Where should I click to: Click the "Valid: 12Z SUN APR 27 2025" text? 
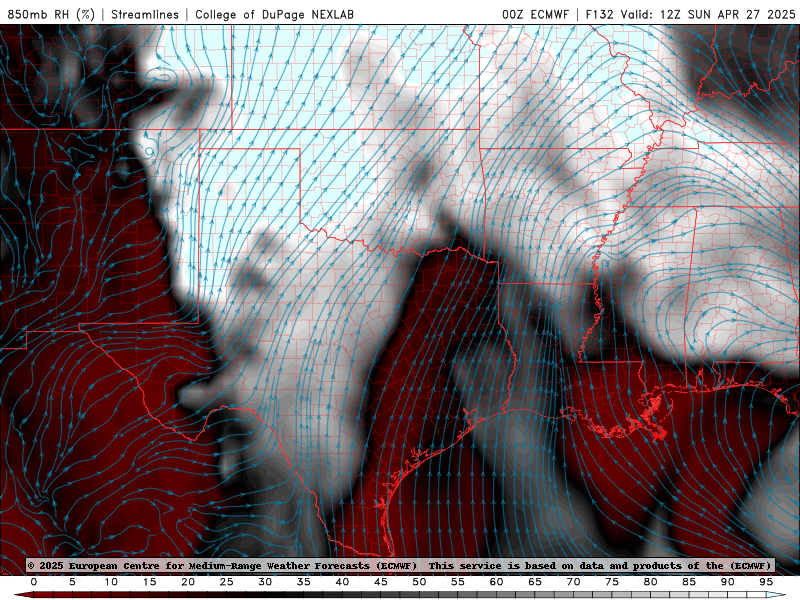click(x=708, y=14)
